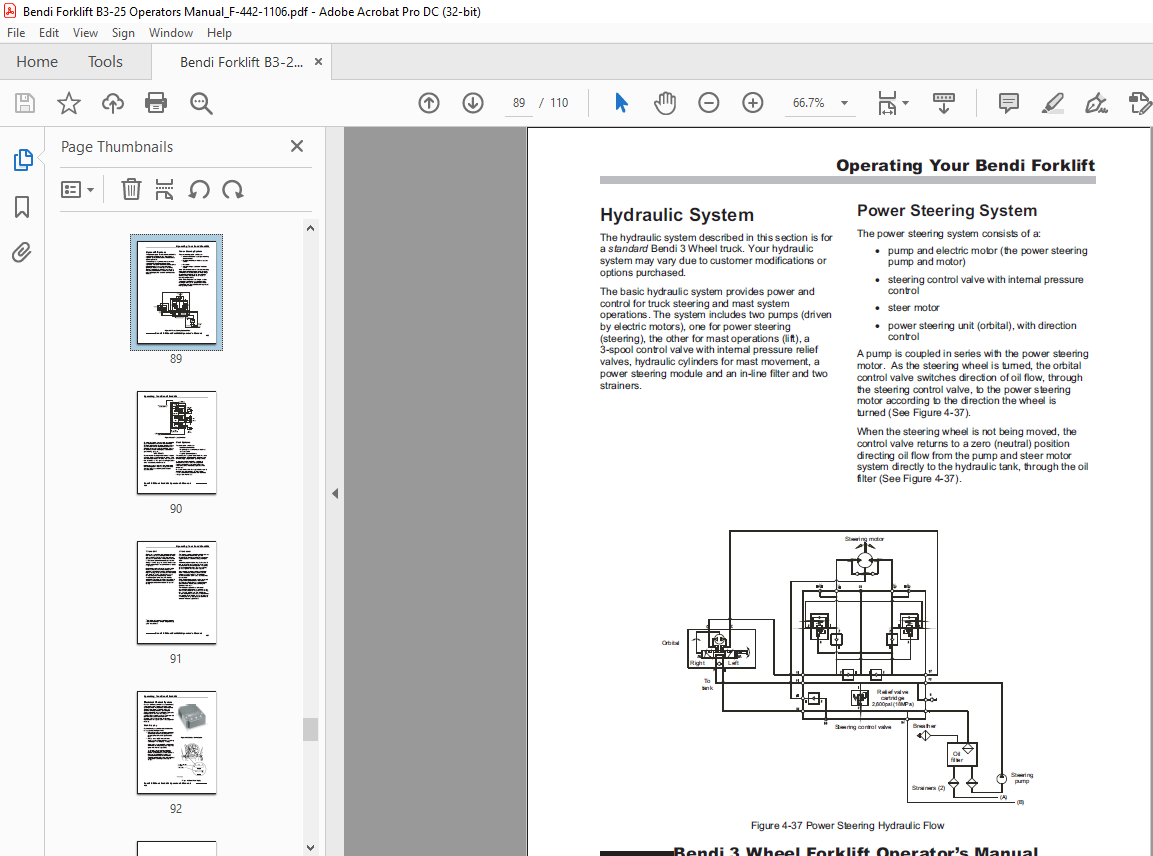The width and height of the screenshot is (1153, 856).
Task: Select page 92 thumbnail
Action: pyautogui.click(x=176, y=743)
